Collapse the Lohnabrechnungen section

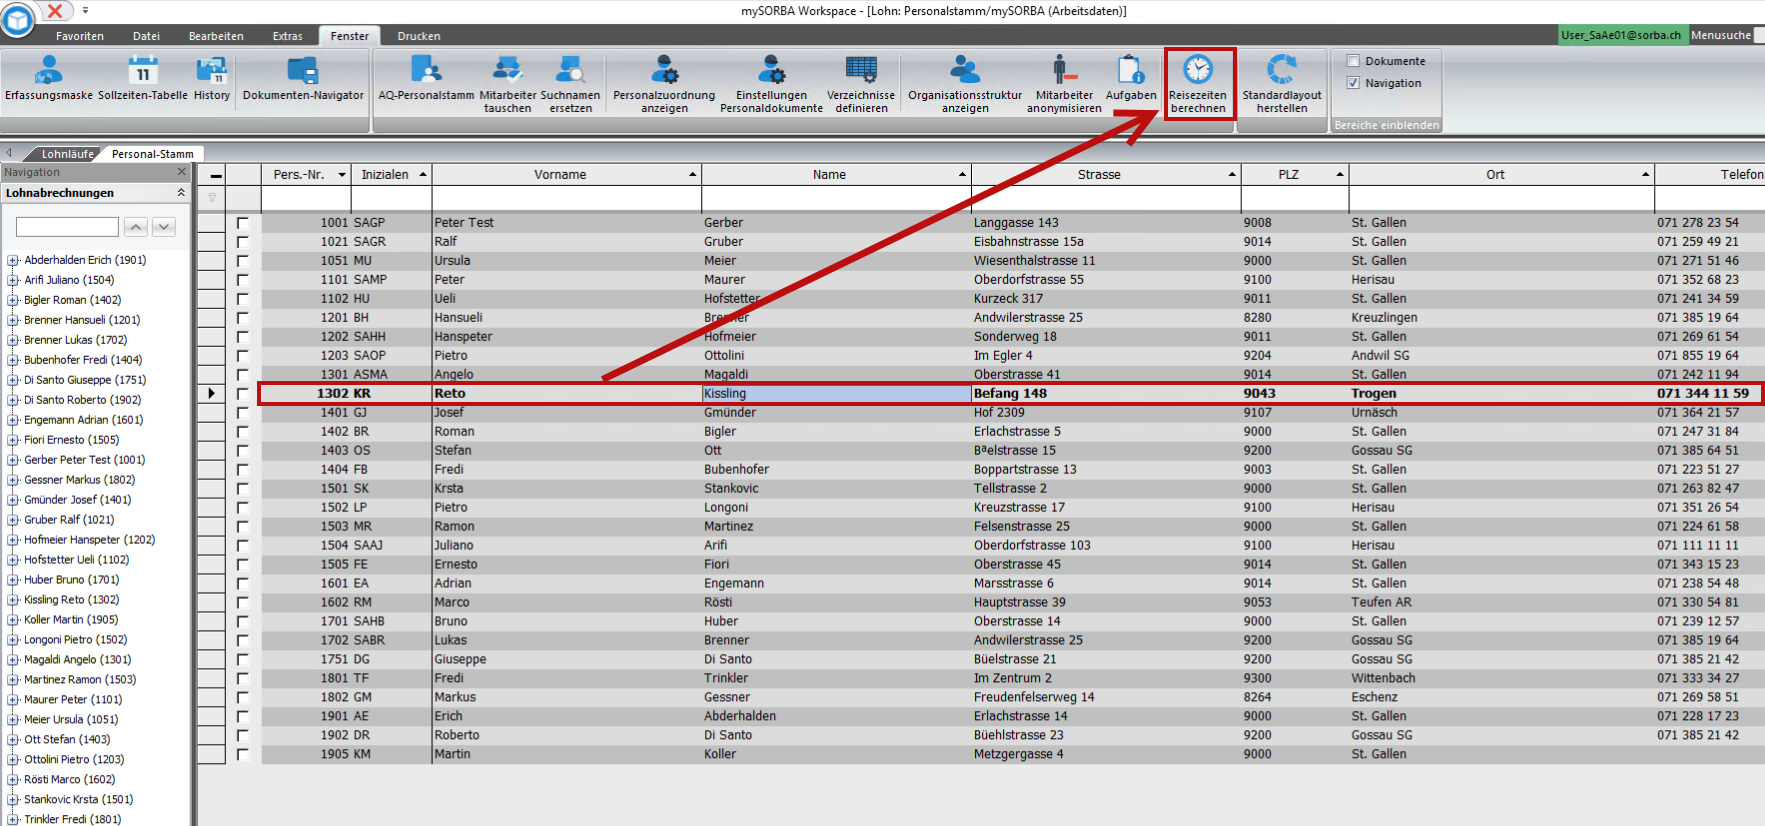181,192
